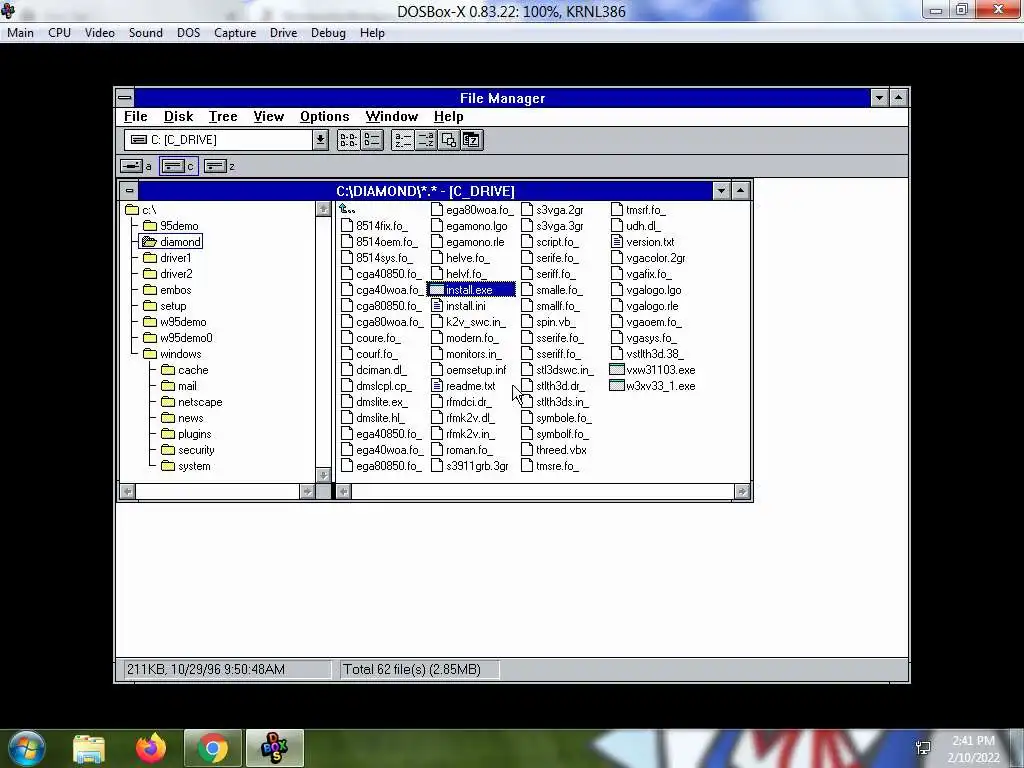Select the netscape subfolder in tree
This screenshot has height=768, width=1024.
tap(191, 402)
